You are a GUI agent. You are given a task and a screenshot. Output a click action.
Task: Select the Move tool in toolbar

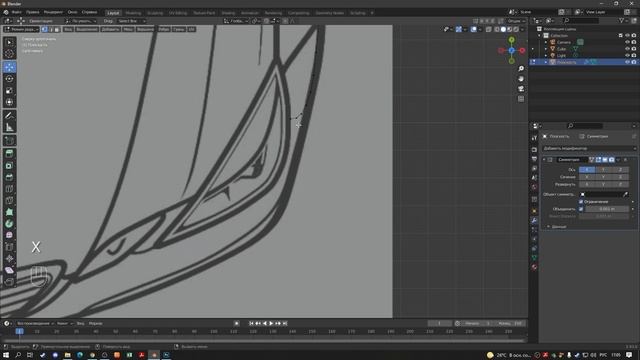coord(9,67)
